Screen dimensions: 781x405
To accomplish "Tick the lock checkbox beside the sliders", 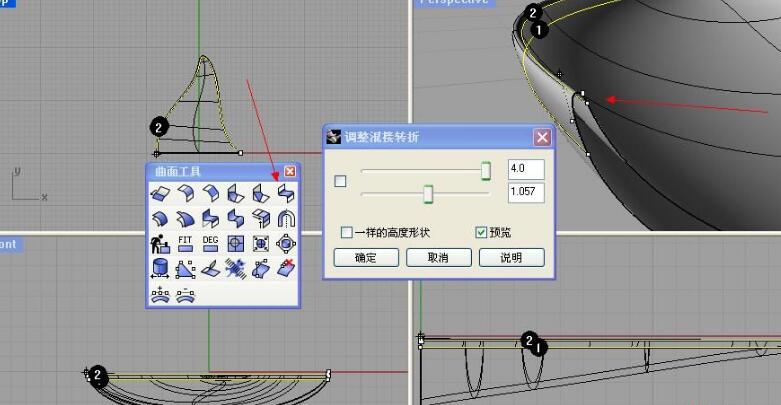I will (340, 181).
